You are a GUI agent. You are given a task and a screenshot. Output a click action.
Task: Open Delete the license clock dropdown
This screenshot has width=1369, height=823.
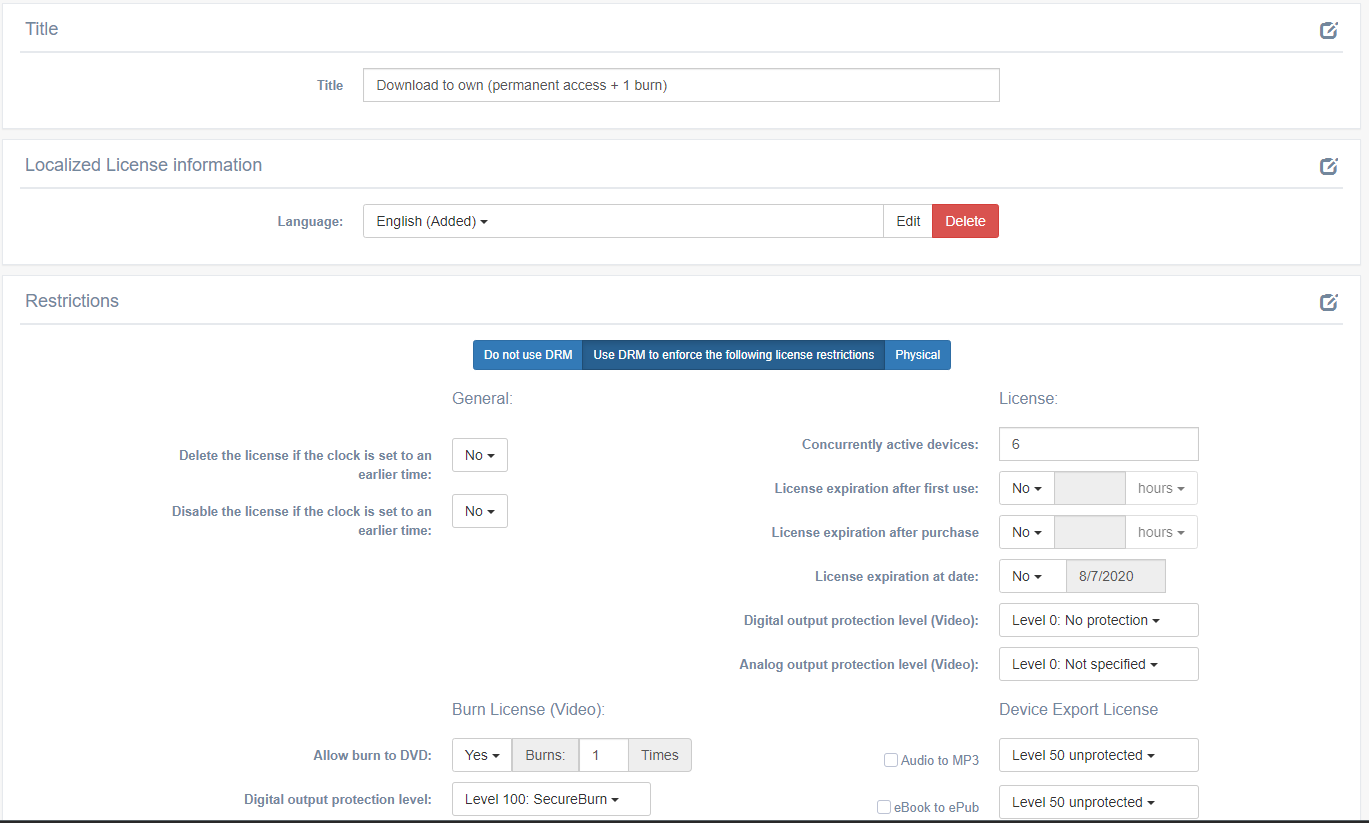[x=479, y=455]
